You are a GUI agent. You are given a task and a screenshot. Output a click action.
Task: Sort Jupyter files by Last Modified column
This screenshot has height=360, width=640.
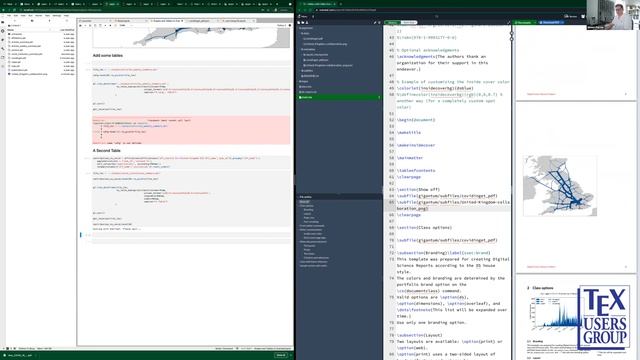[x=67, y=30]
